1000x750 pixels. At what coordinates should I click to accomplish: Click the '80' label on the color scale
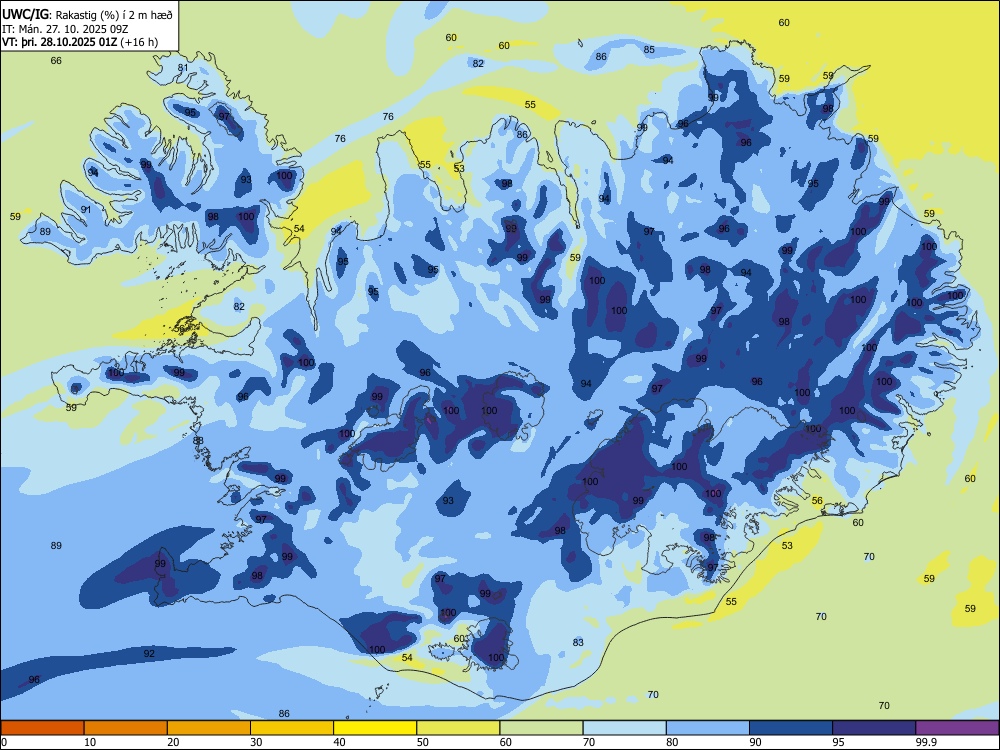[x=672, y=742]
